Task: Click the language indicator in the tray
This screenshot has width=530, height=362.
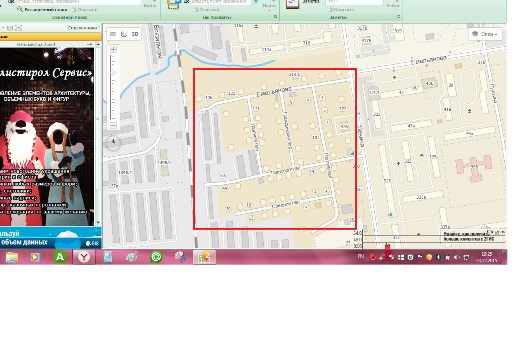Action: coord(361,257)
